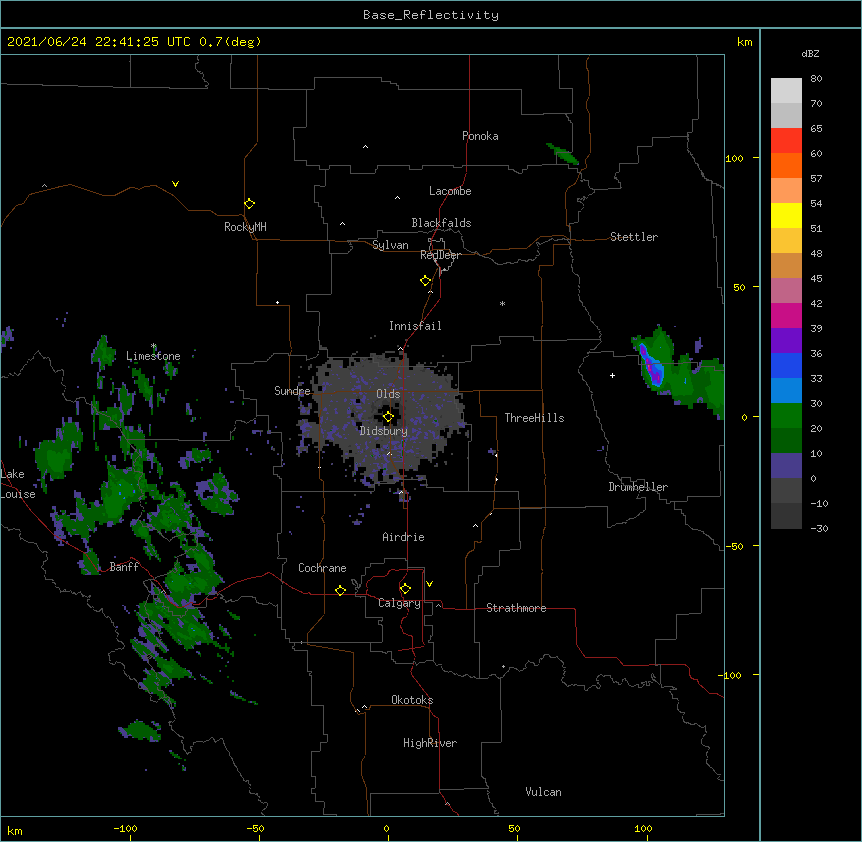Click the Sylvan label
862x842 pixels.
point(390,245)
